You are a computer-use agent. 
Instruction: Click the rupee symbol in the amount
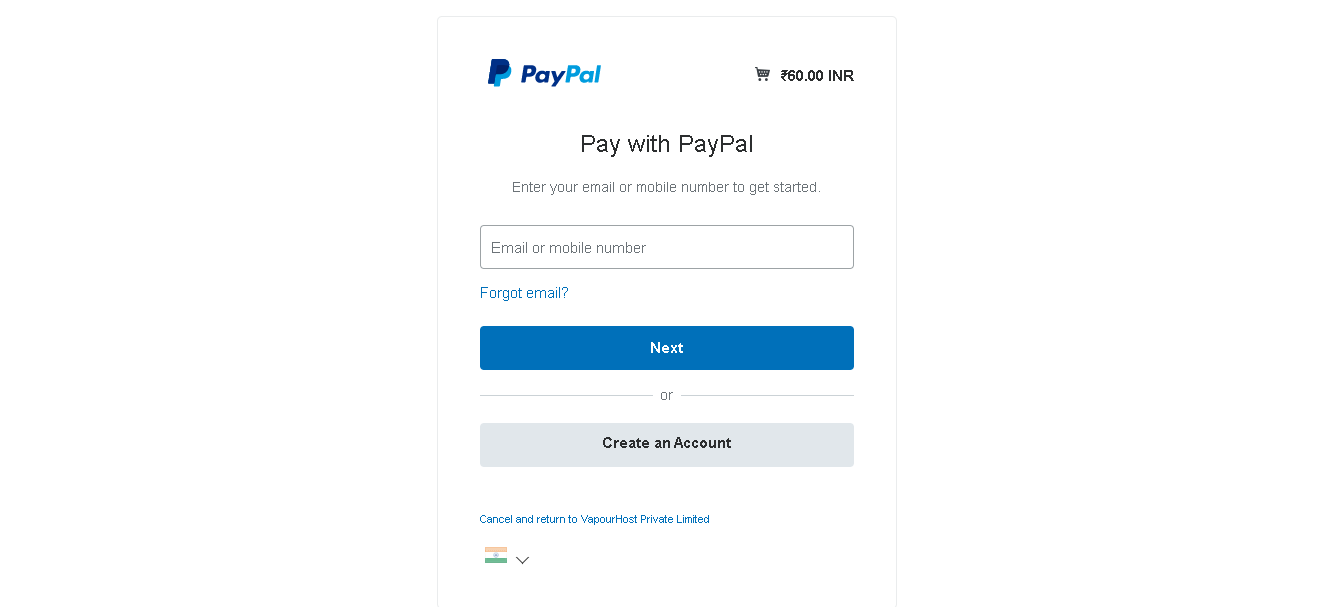[785, 75]
